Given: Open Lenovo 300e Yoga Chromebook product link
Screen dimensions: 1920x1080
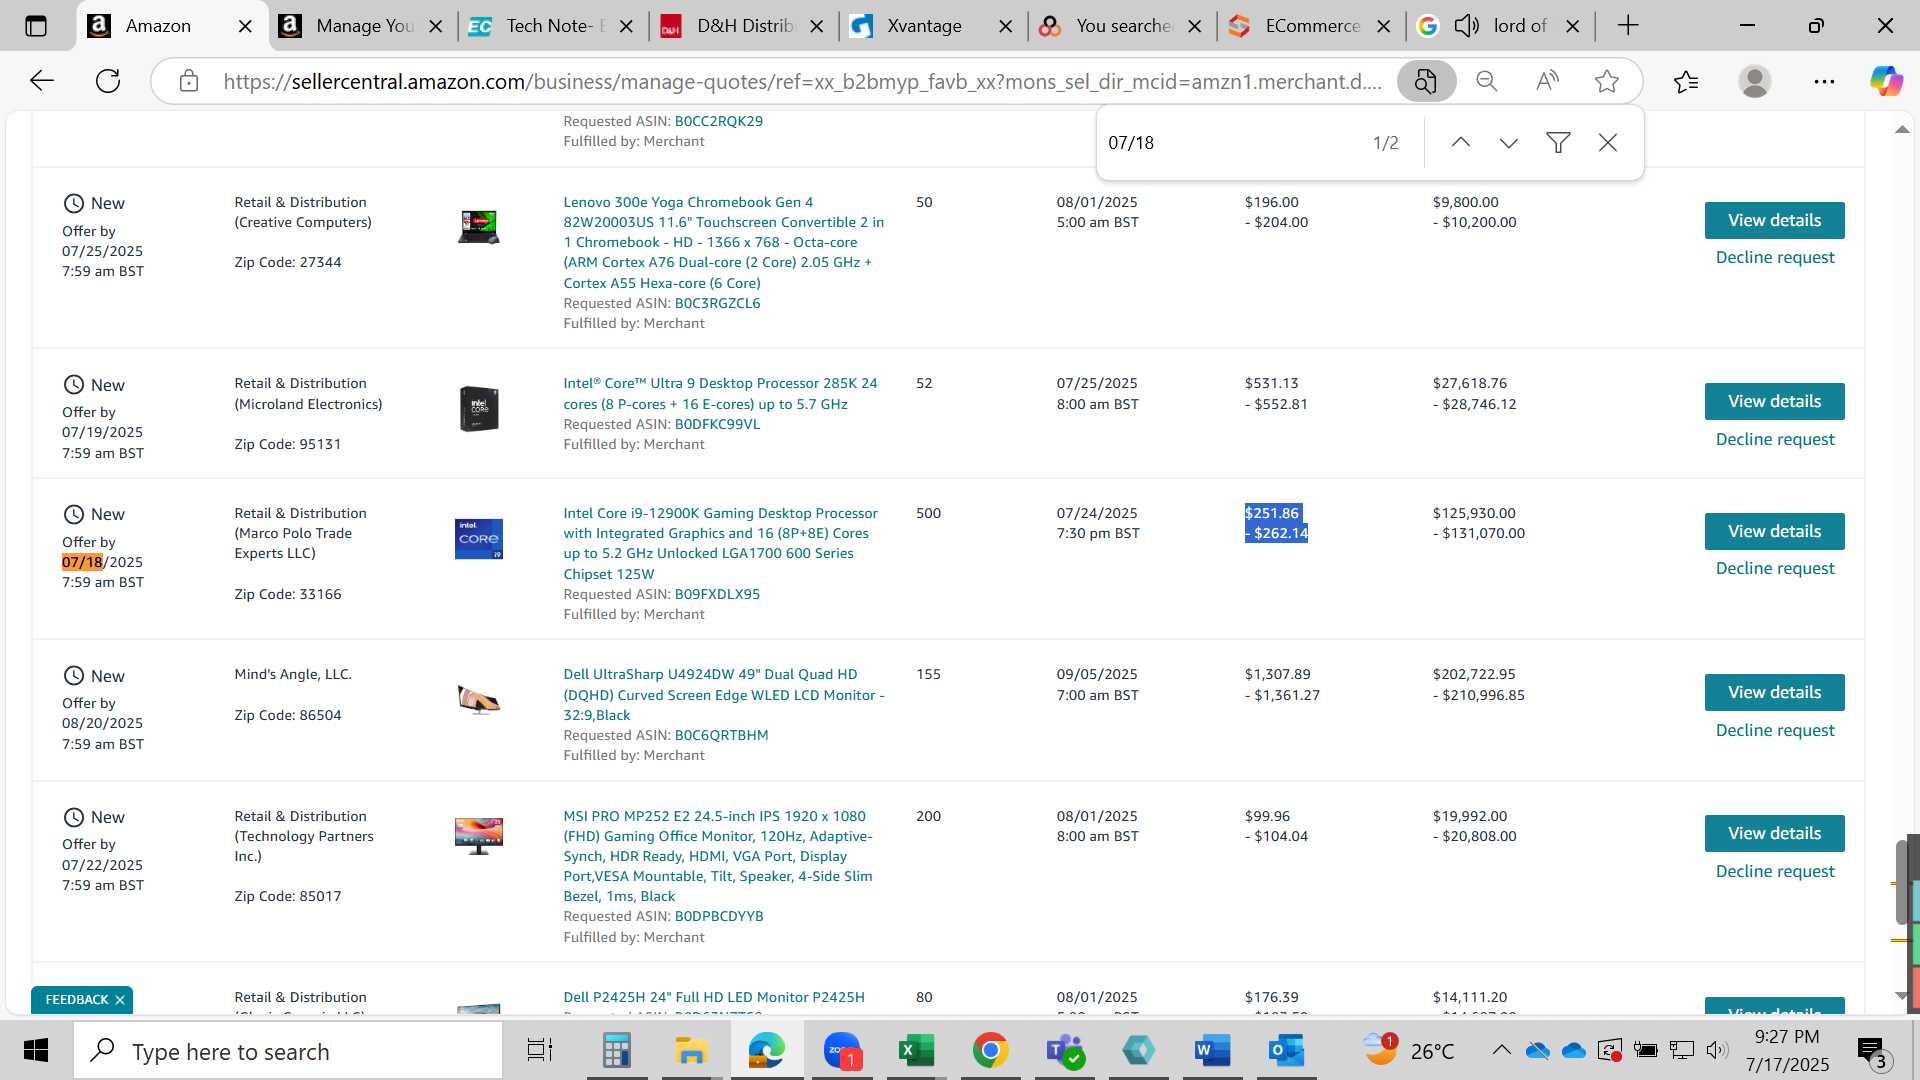Looking at the screenshot, I should [x=723, y=242].
